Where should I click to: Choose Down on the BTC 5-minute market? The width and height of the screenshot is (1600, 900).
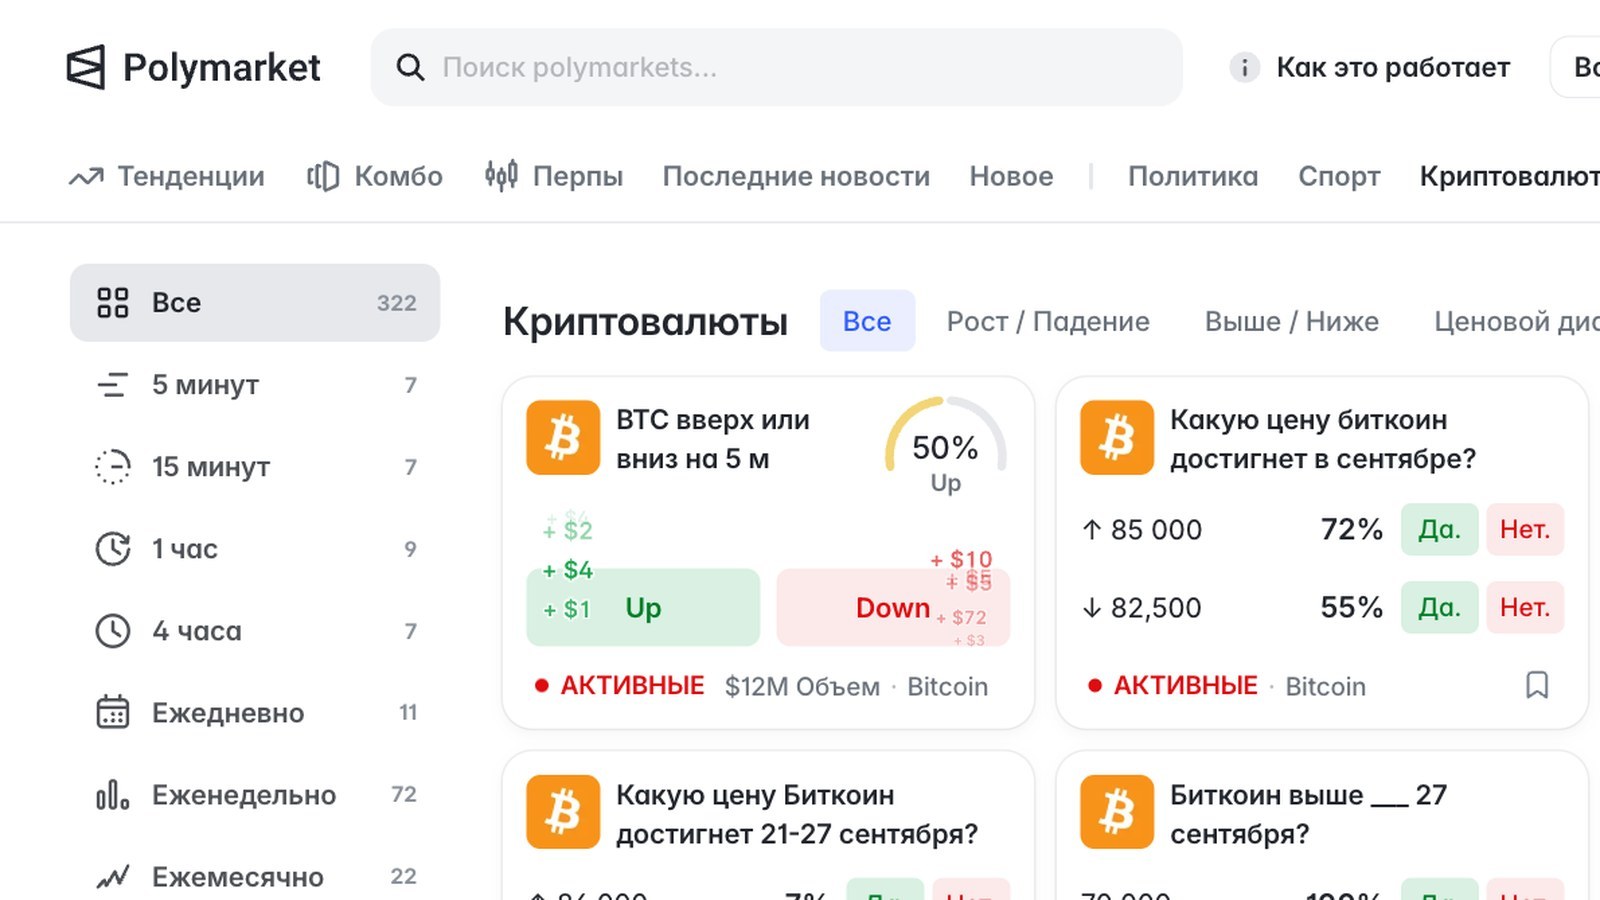coord(893,607)
